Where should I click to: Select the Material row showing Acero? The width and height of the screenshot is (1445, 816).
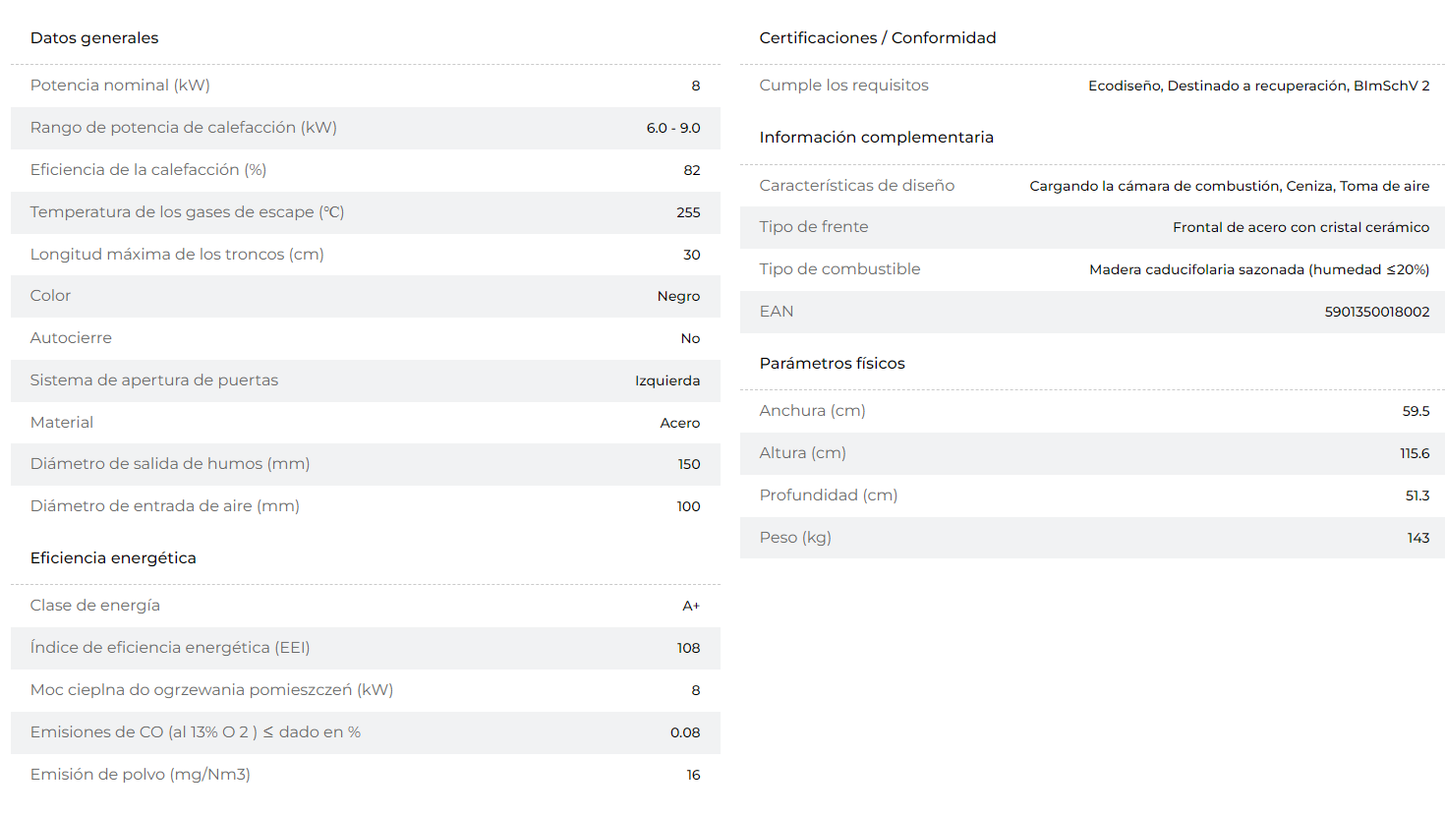point(365,422)
